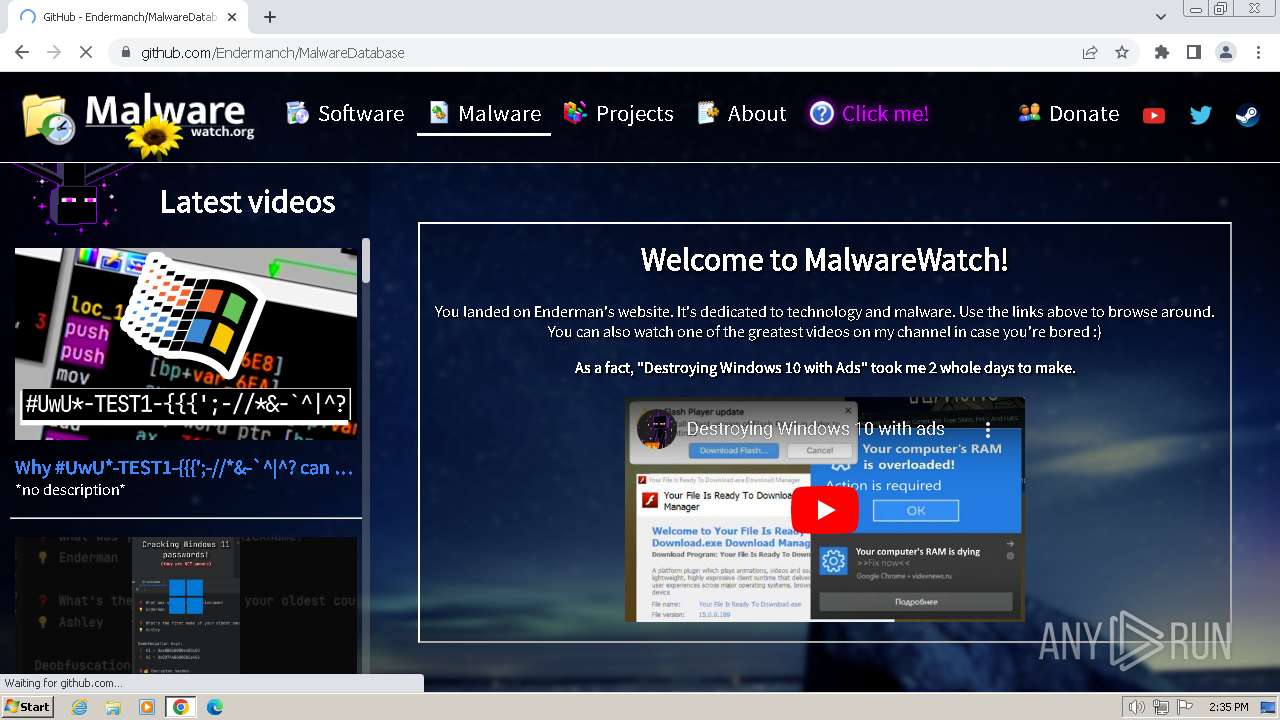
Task: Click the address bar URL field
Action: click(x=600, y=53)
